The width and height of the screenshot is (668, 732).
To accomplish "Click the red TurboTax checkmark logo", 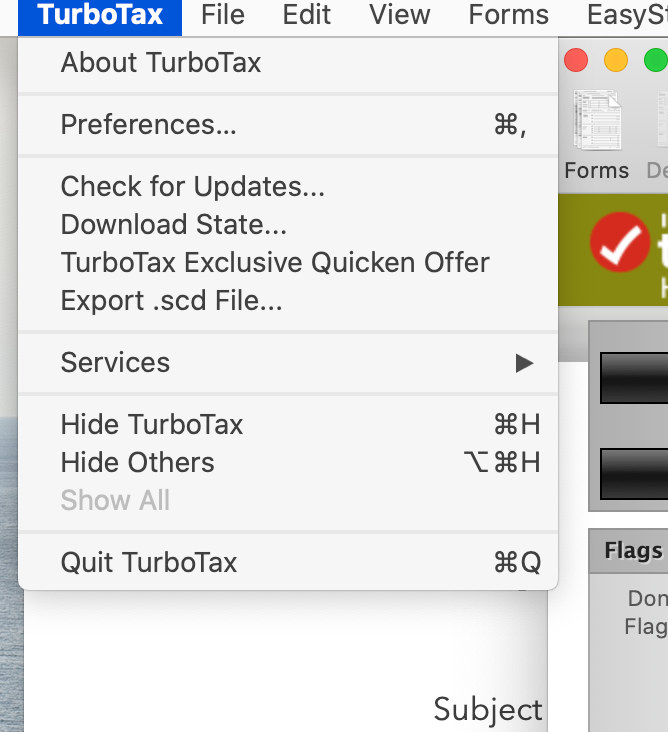I will (620, 242).
